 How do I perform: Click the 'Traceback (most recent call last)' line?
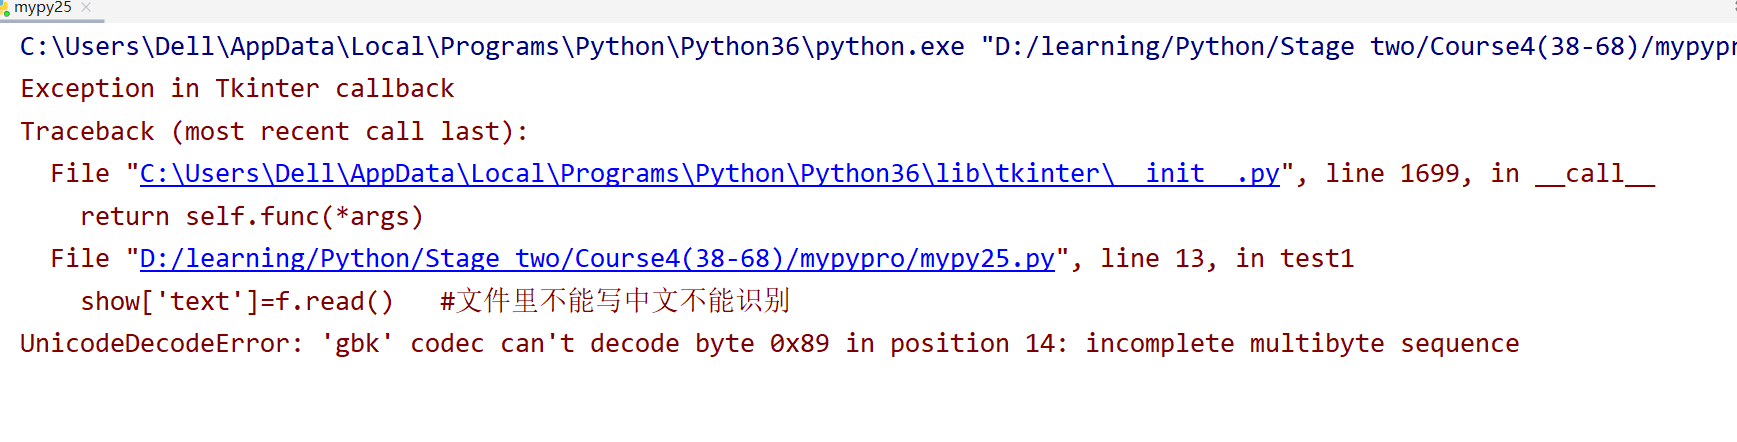coord(274,132)
